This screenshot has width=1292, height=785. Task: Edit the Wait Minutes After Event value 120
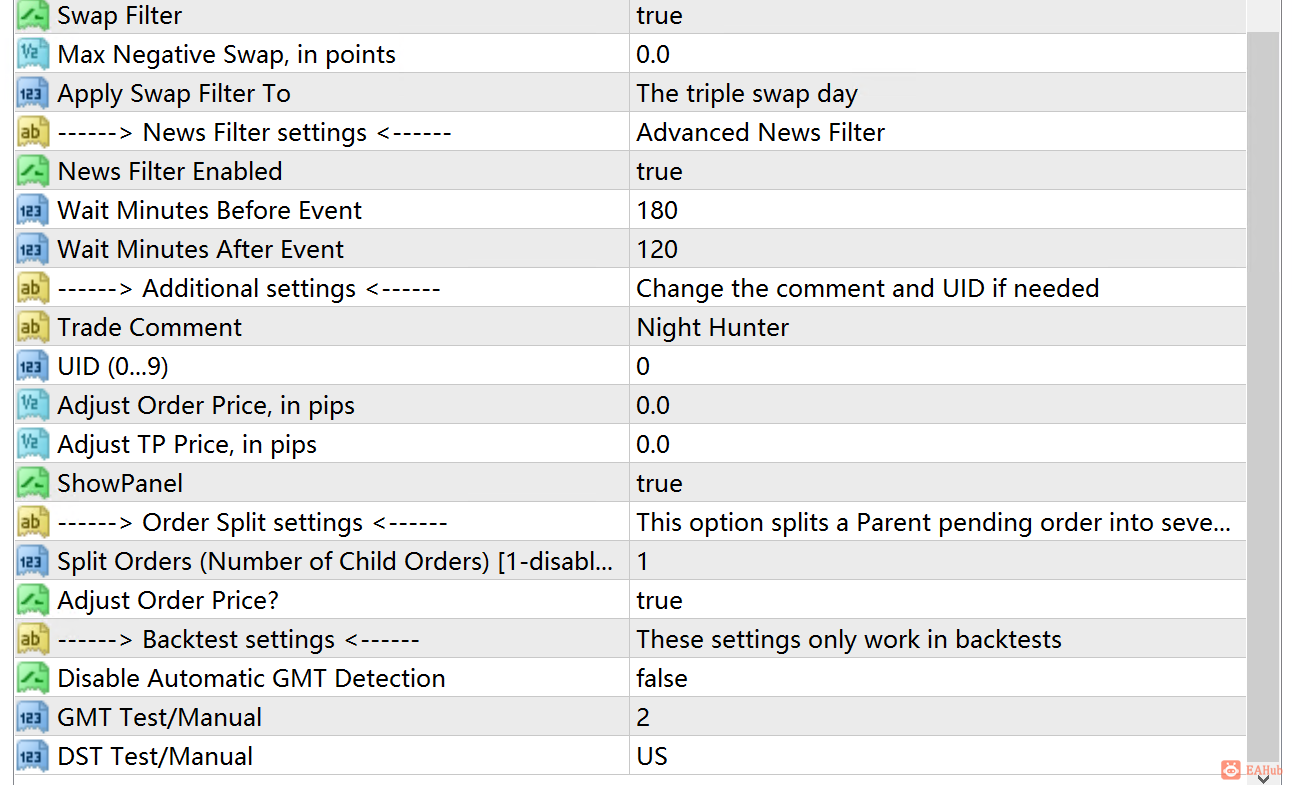click(938, 249)
